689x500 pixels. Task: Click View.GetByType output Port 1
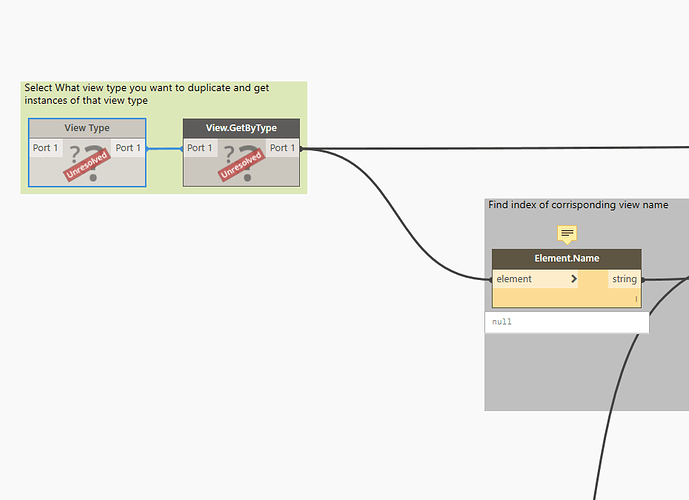tap(283, 148)
